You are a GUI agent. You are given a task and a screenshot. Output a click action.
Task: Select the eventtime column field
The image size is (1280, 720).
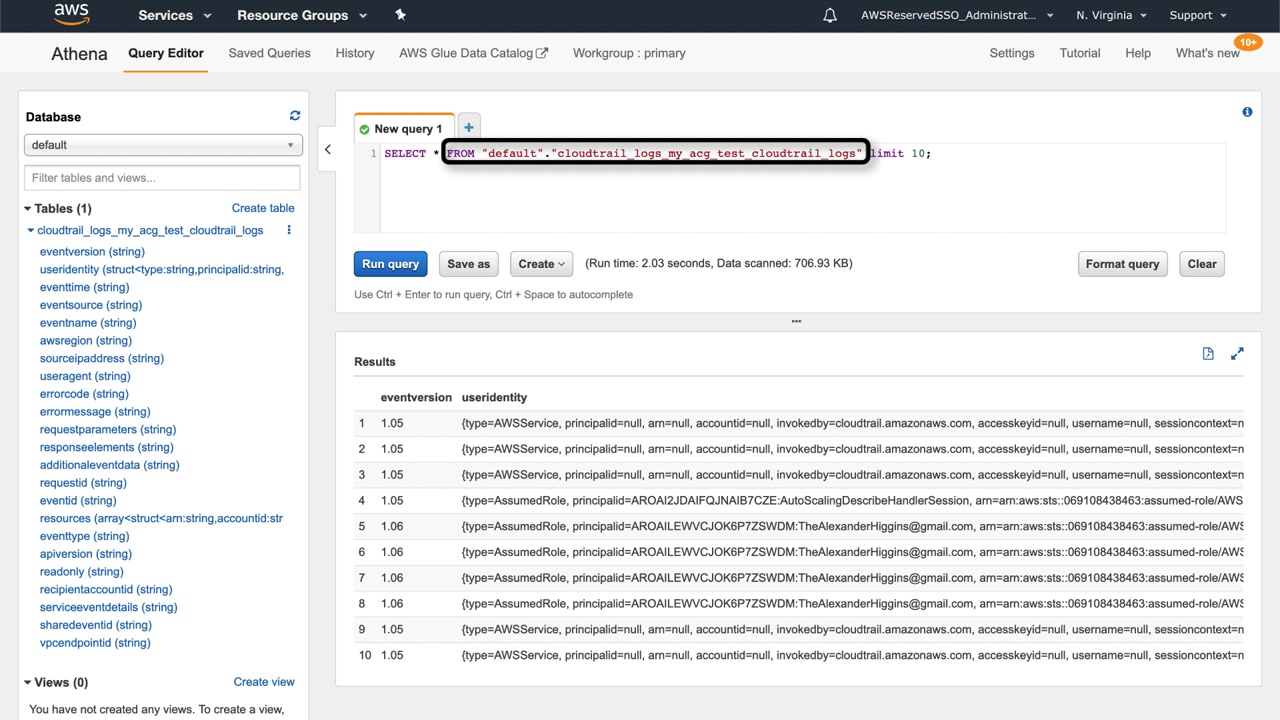(x=85, y=288)
